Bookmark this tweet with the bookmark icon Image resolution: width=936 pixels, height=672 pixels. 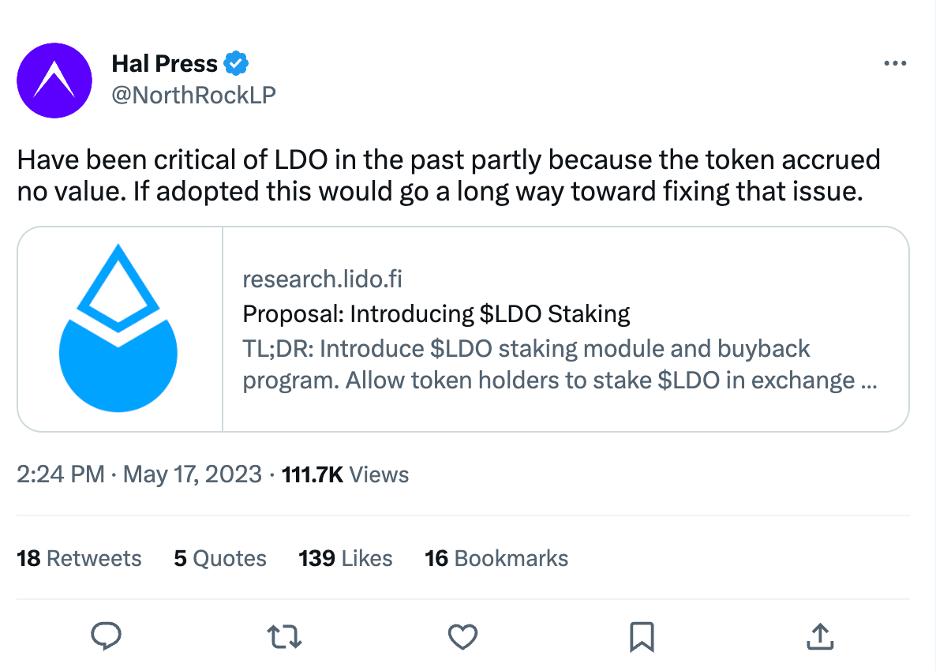pyautogui.click(x=641, y=635)
